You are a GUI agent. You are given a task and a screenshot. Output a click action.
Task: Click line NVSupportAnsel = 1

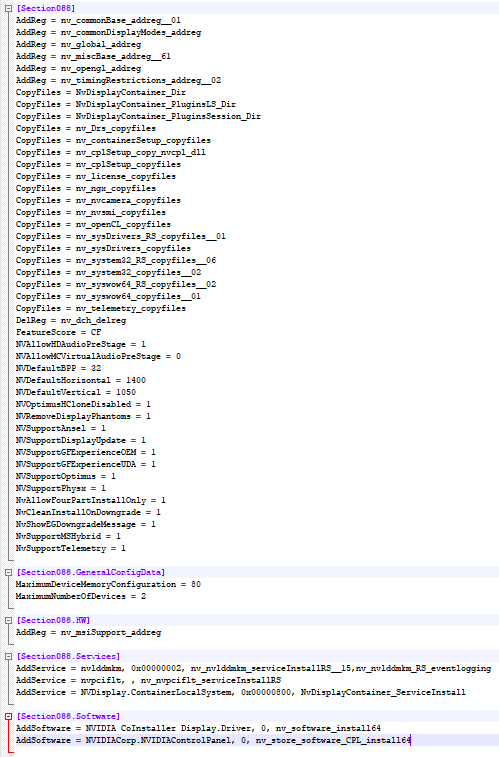(x=61, y=428)
